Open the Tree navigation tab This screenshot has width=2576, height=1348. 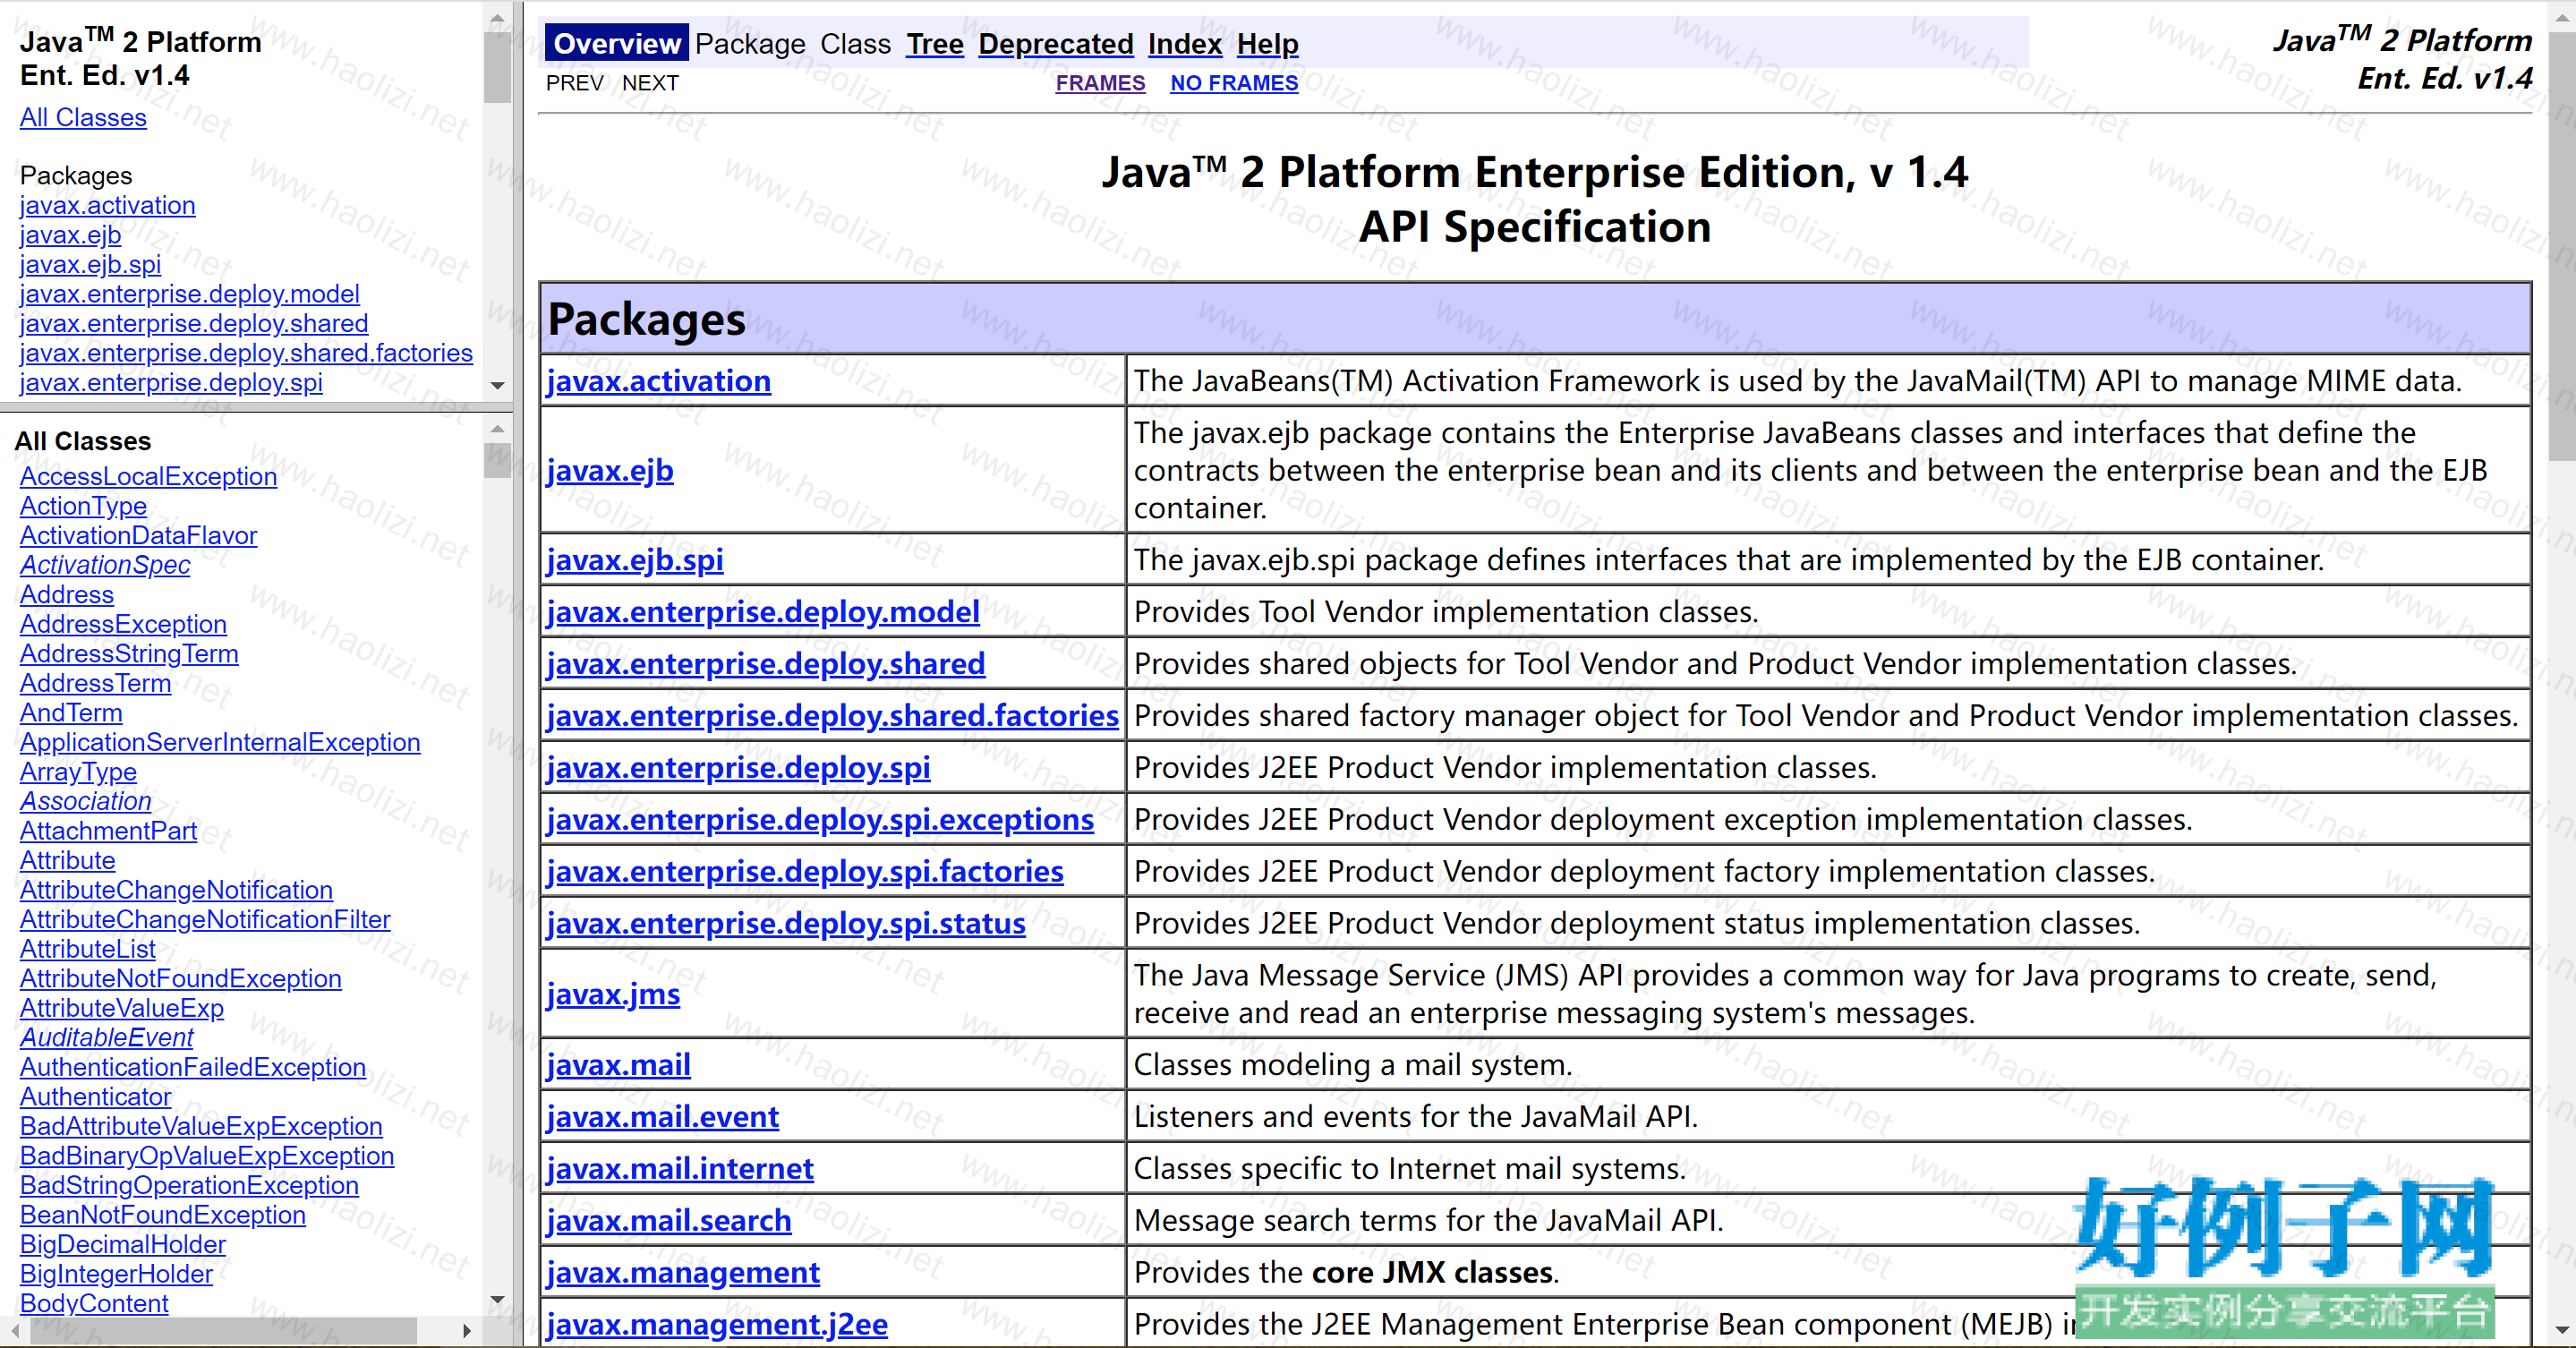(934, 44)
